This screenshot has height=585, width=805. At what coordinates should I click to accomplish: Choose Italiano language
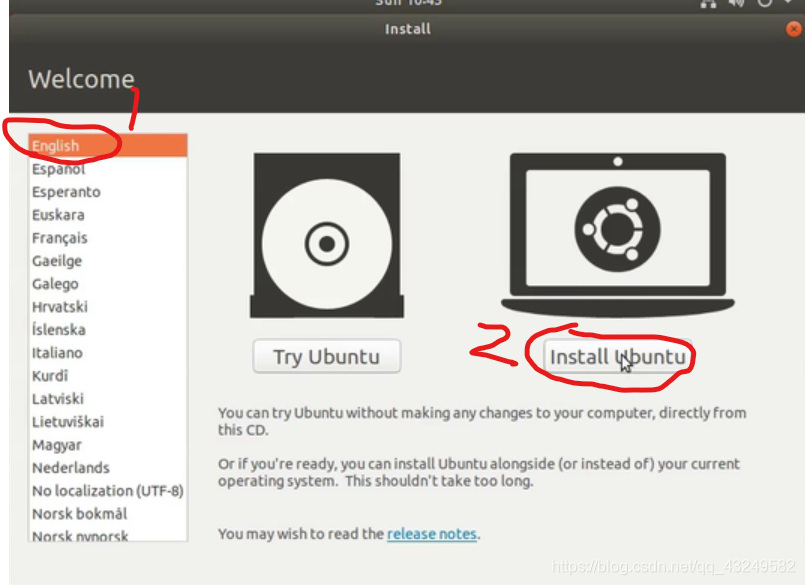point(108,353)
